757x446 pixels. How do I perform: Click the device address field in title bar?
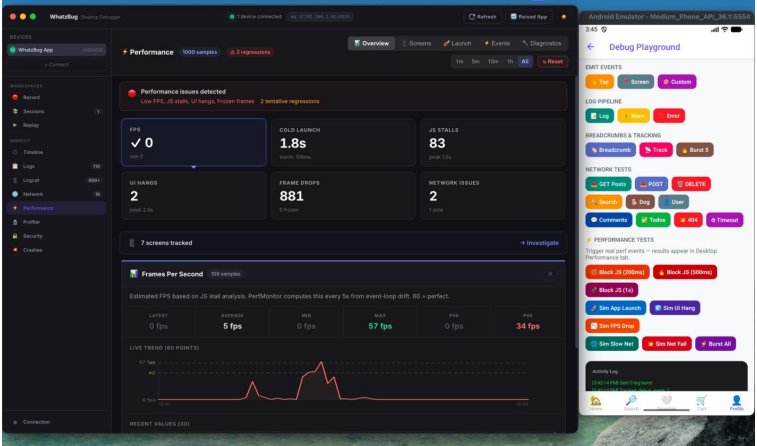[x=320, y=17]
